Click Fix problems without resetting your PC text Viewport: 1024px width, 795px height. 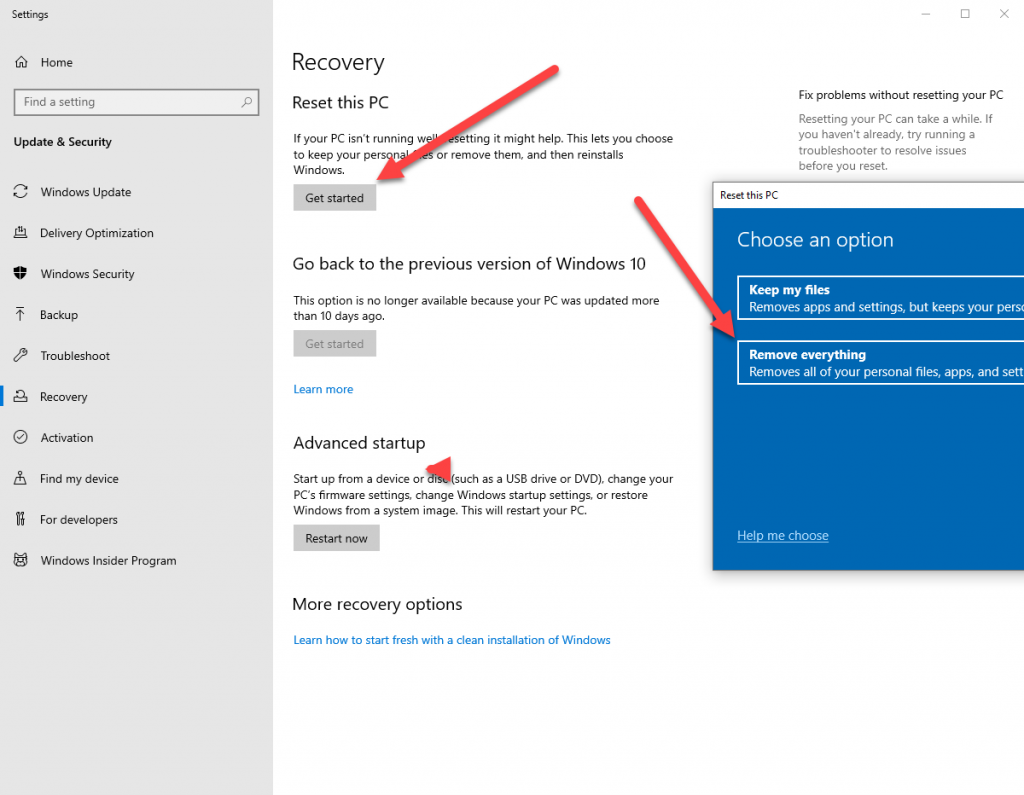(x=901, y=95)
